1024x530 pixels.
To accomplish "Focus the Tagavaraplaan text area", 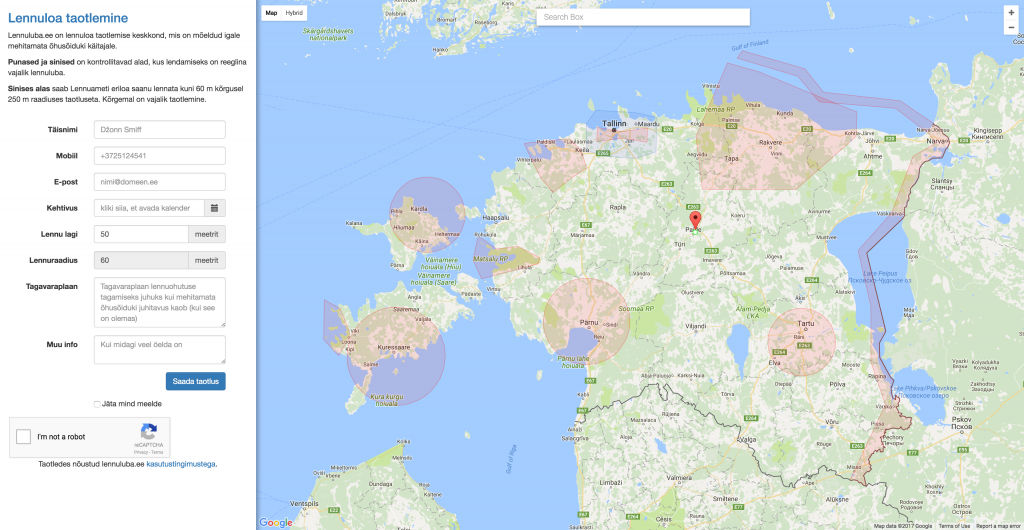I will [x=159, y=302].
